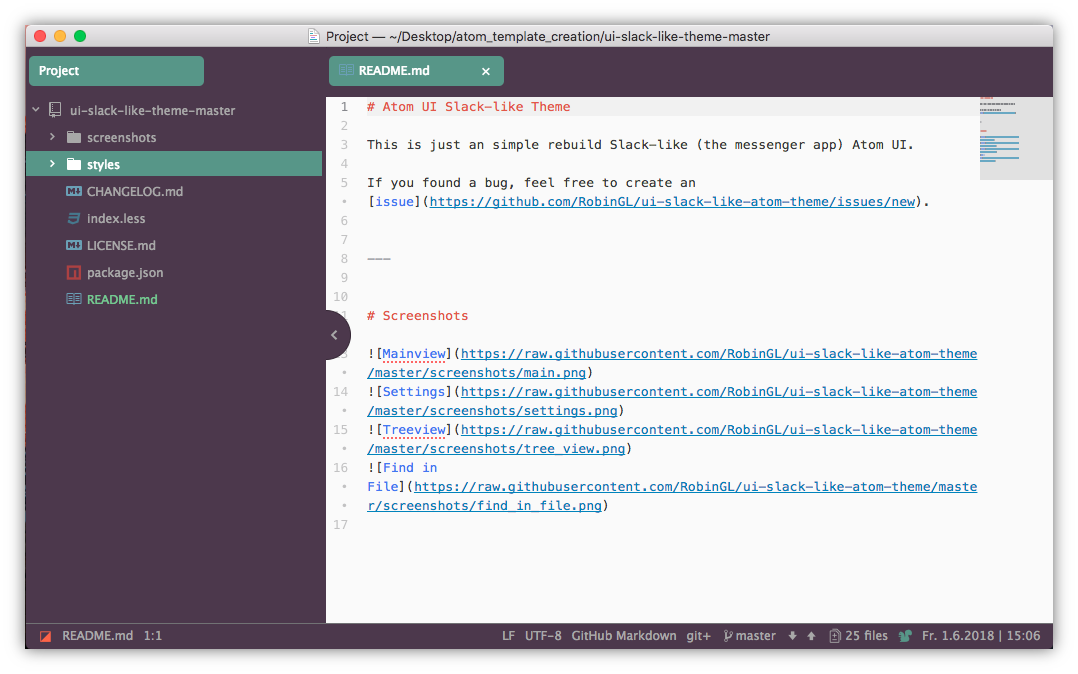Change UTF-8 encoding selector
1078x674 pixels.
pyautogui.click(x=542, y=635)
